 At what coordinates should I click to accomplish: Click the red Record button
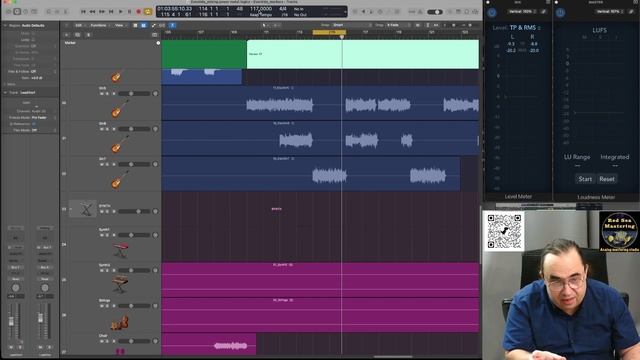pos(138,12)
